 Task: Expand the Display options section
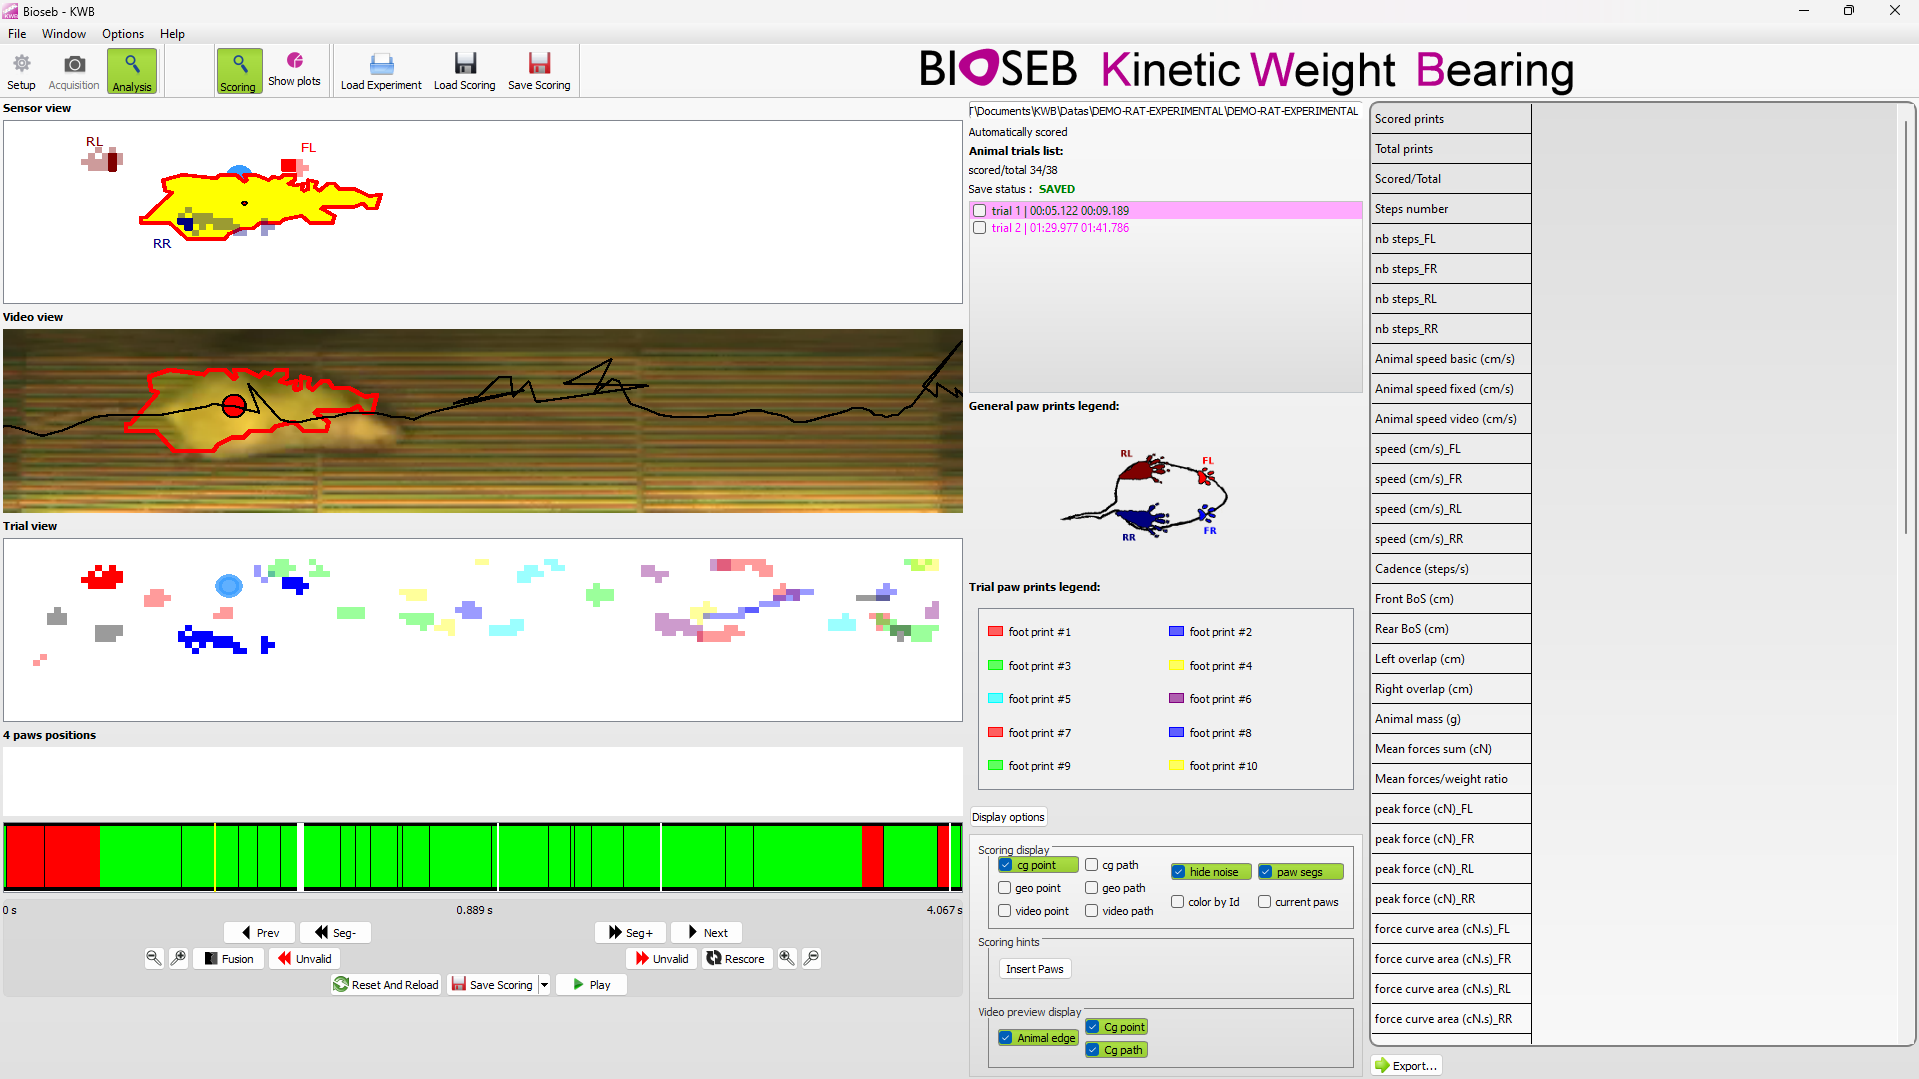tap(1008, 817)
